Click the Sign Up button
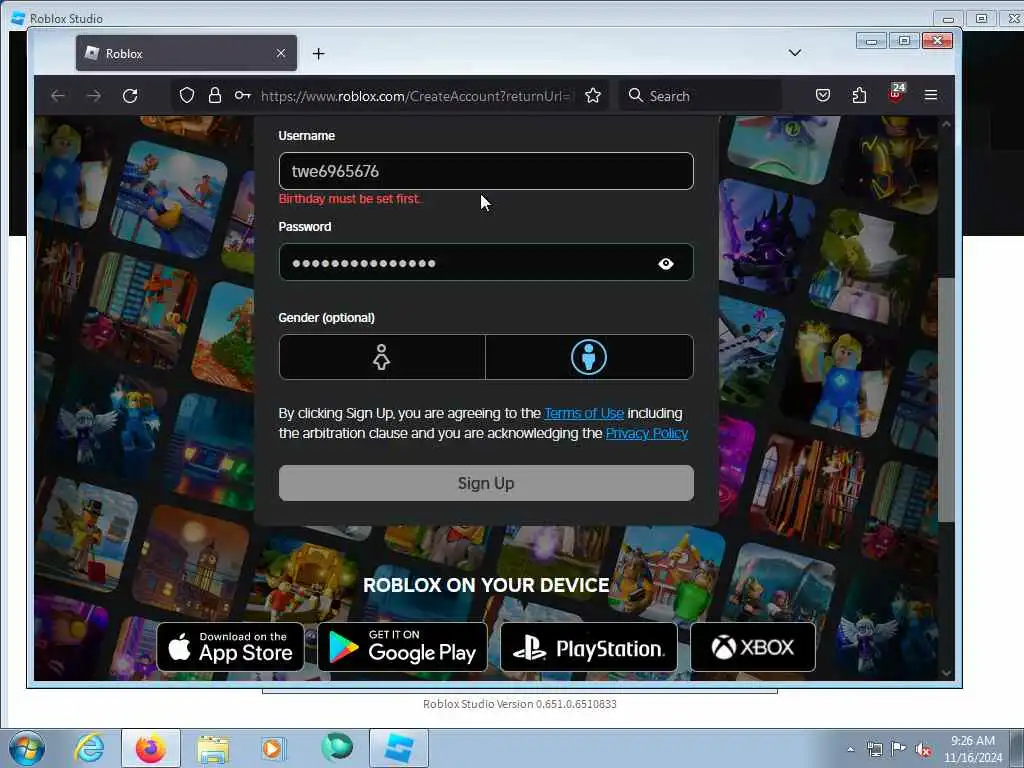This screenshot has height=768, width=1024. point(486,483)
